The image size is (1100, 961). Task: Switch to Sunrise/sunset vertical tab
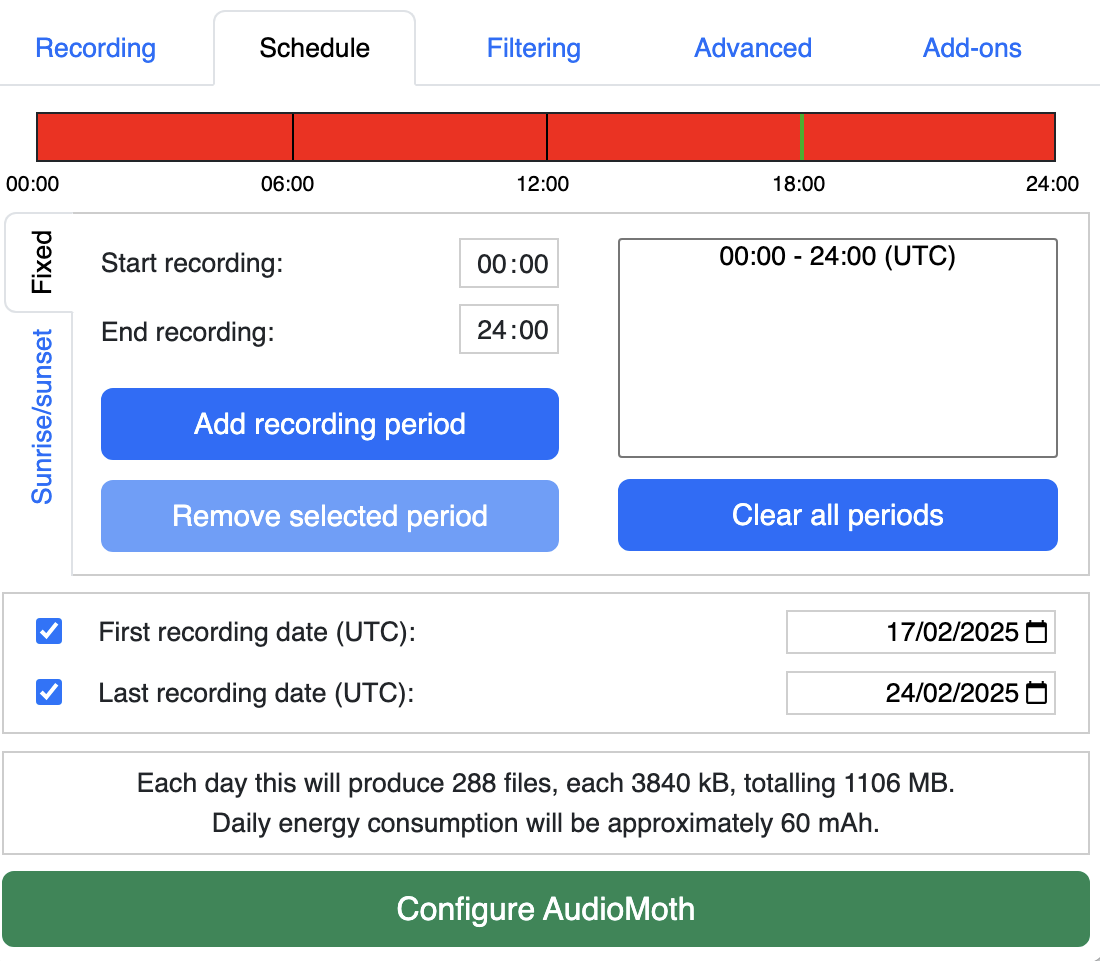(x=41, y=417)
